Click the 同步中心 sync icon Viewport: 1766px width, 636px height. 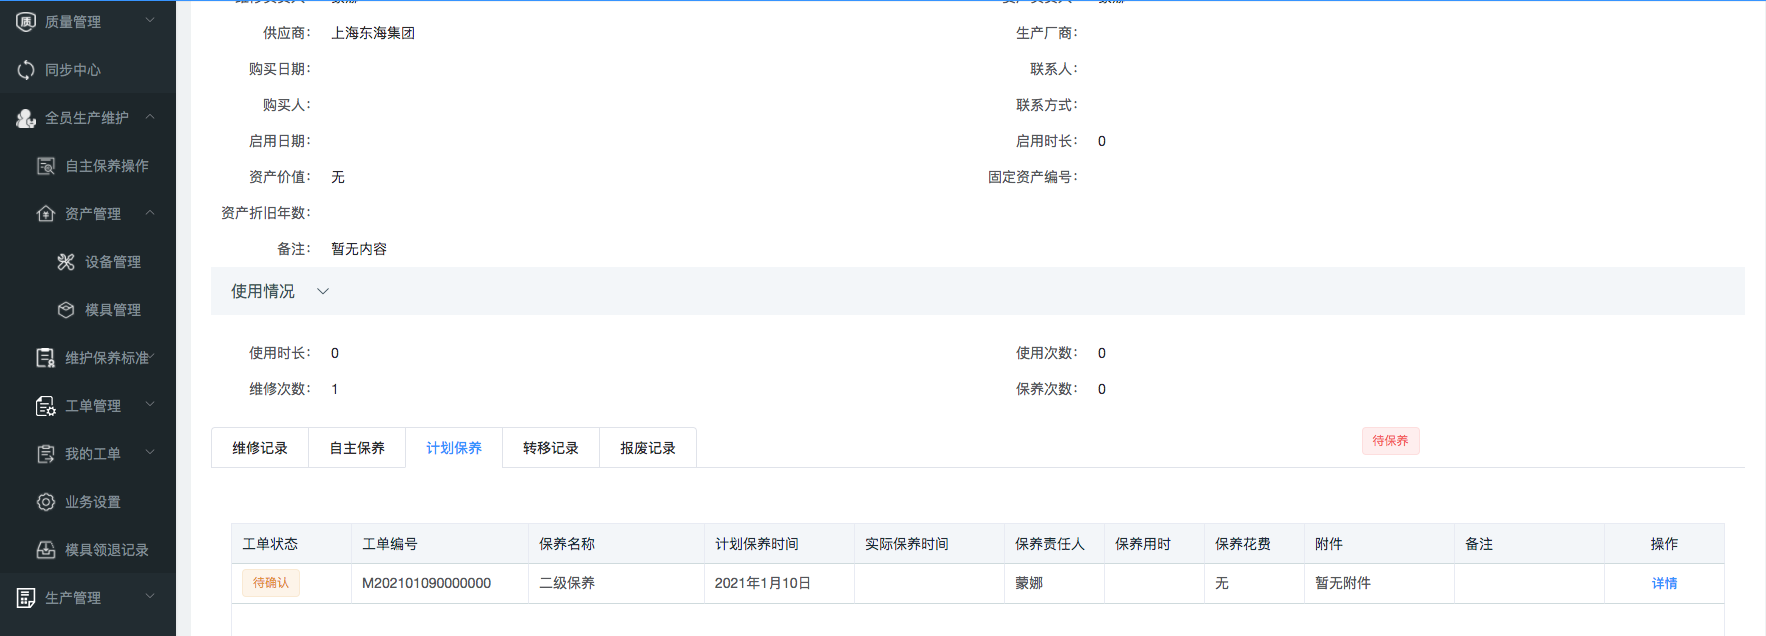point(26,70)
